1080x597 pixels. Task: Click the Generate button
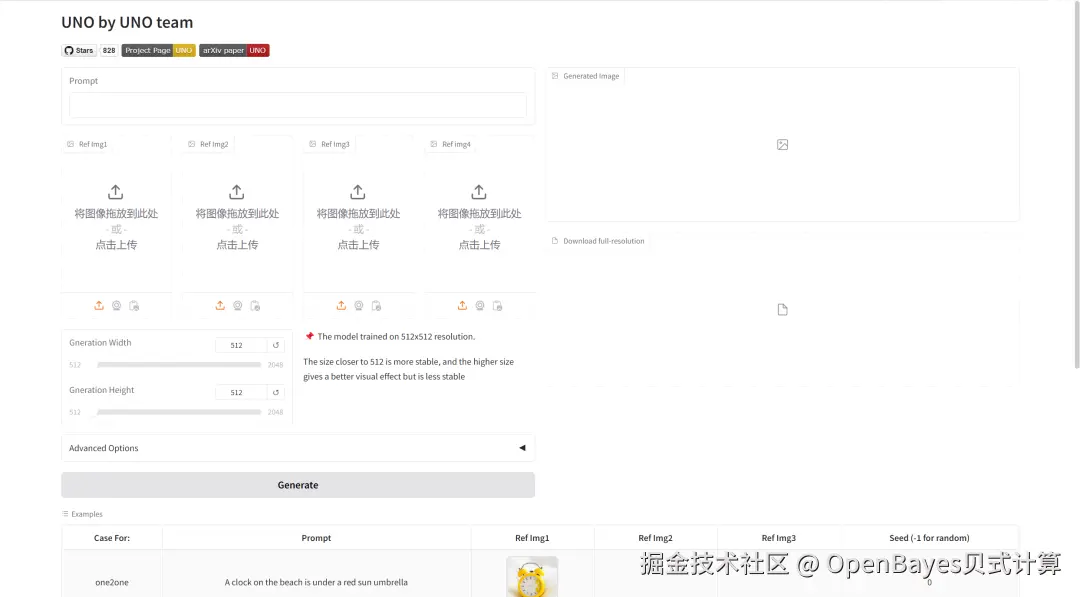click(x=298, y=485)
